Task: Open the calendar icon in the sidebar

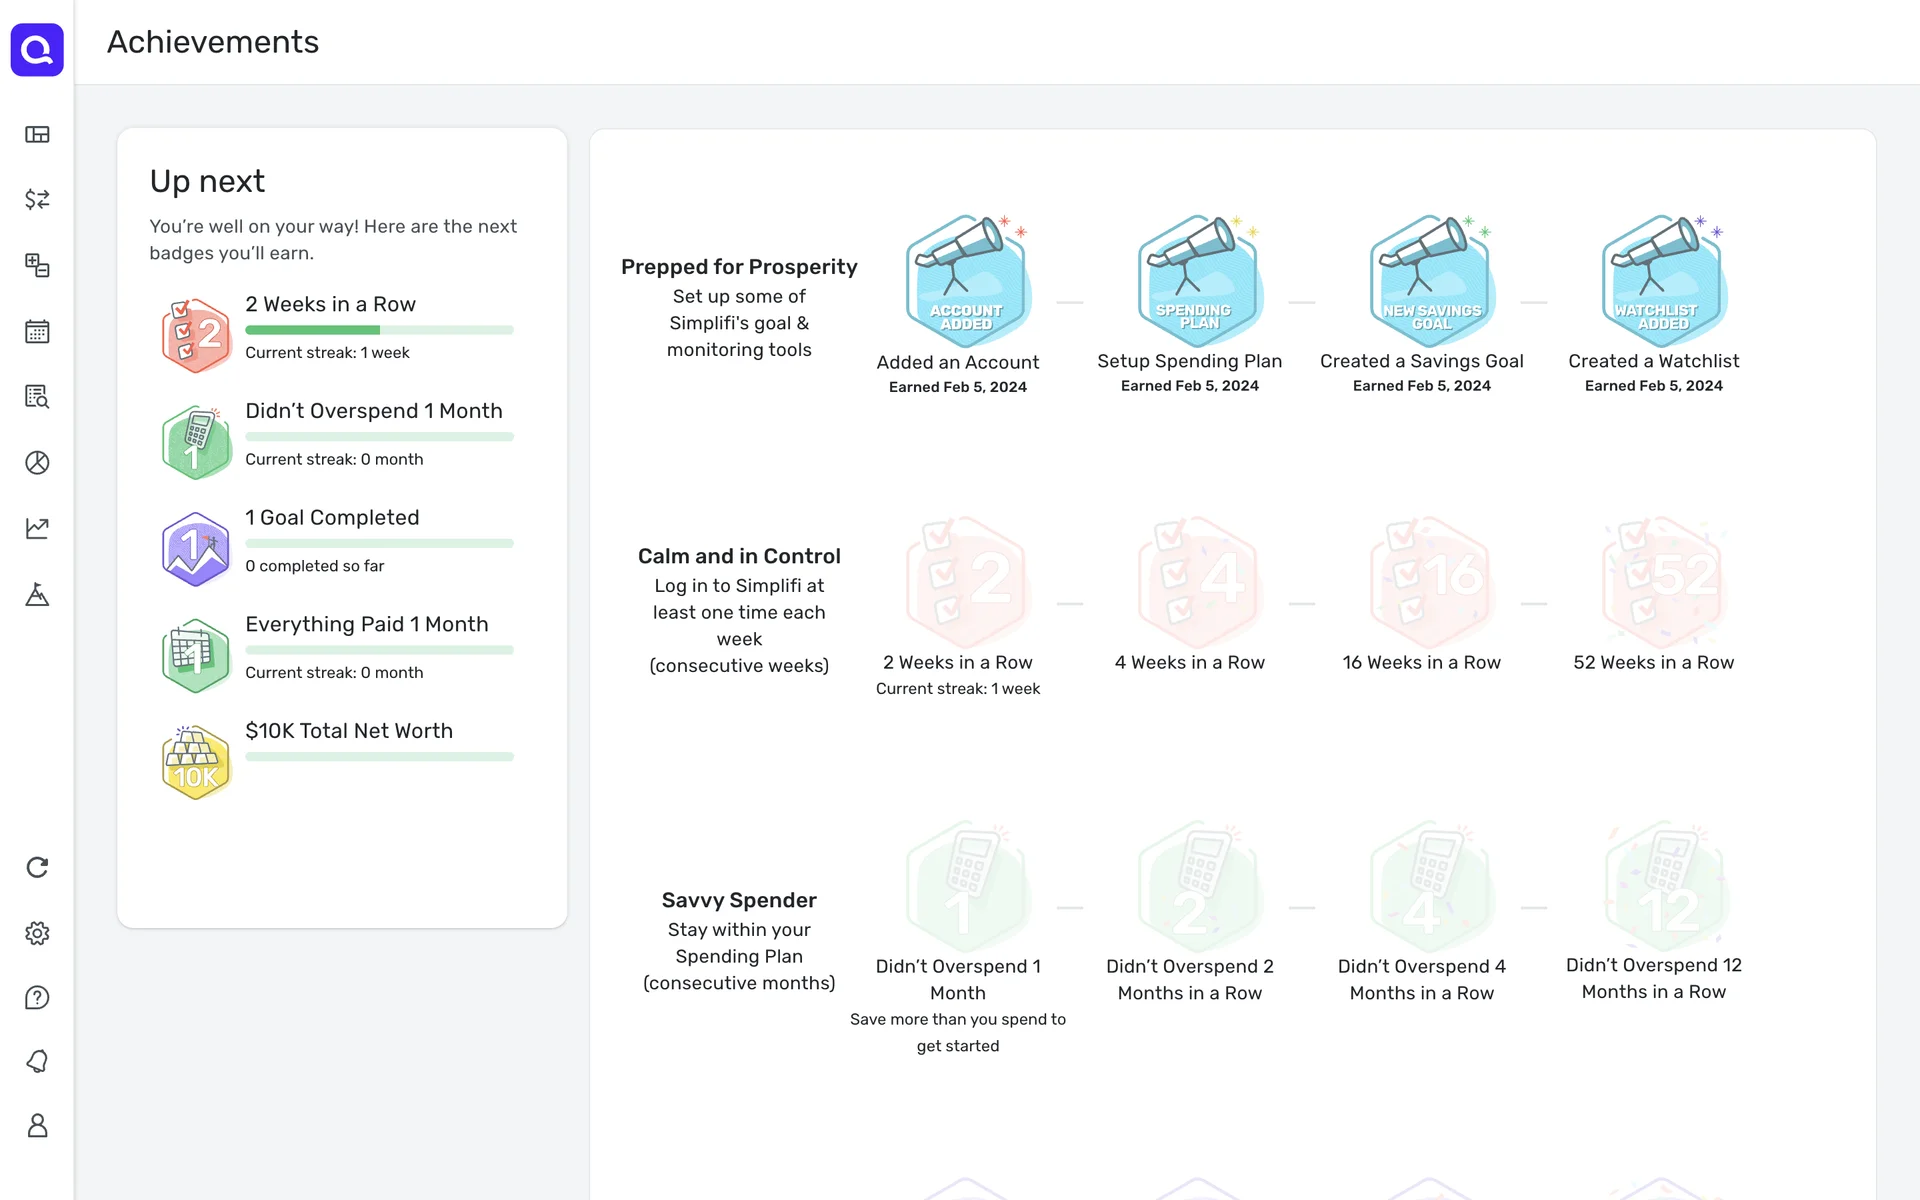Action: pos(37,332)
